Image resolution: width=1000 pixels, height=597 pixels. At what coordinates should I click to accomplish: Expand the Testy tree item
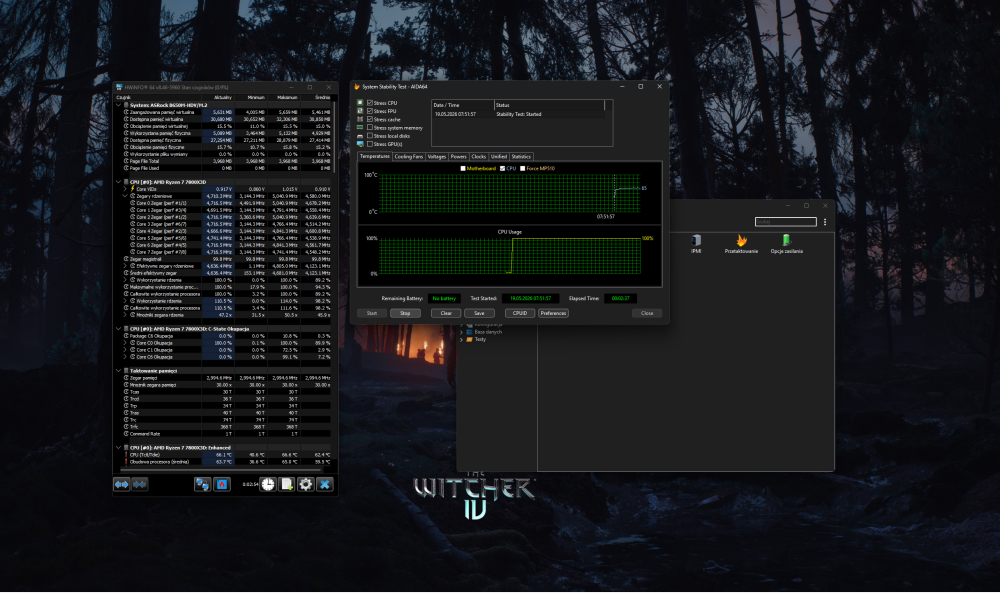[x=462, y=340]
